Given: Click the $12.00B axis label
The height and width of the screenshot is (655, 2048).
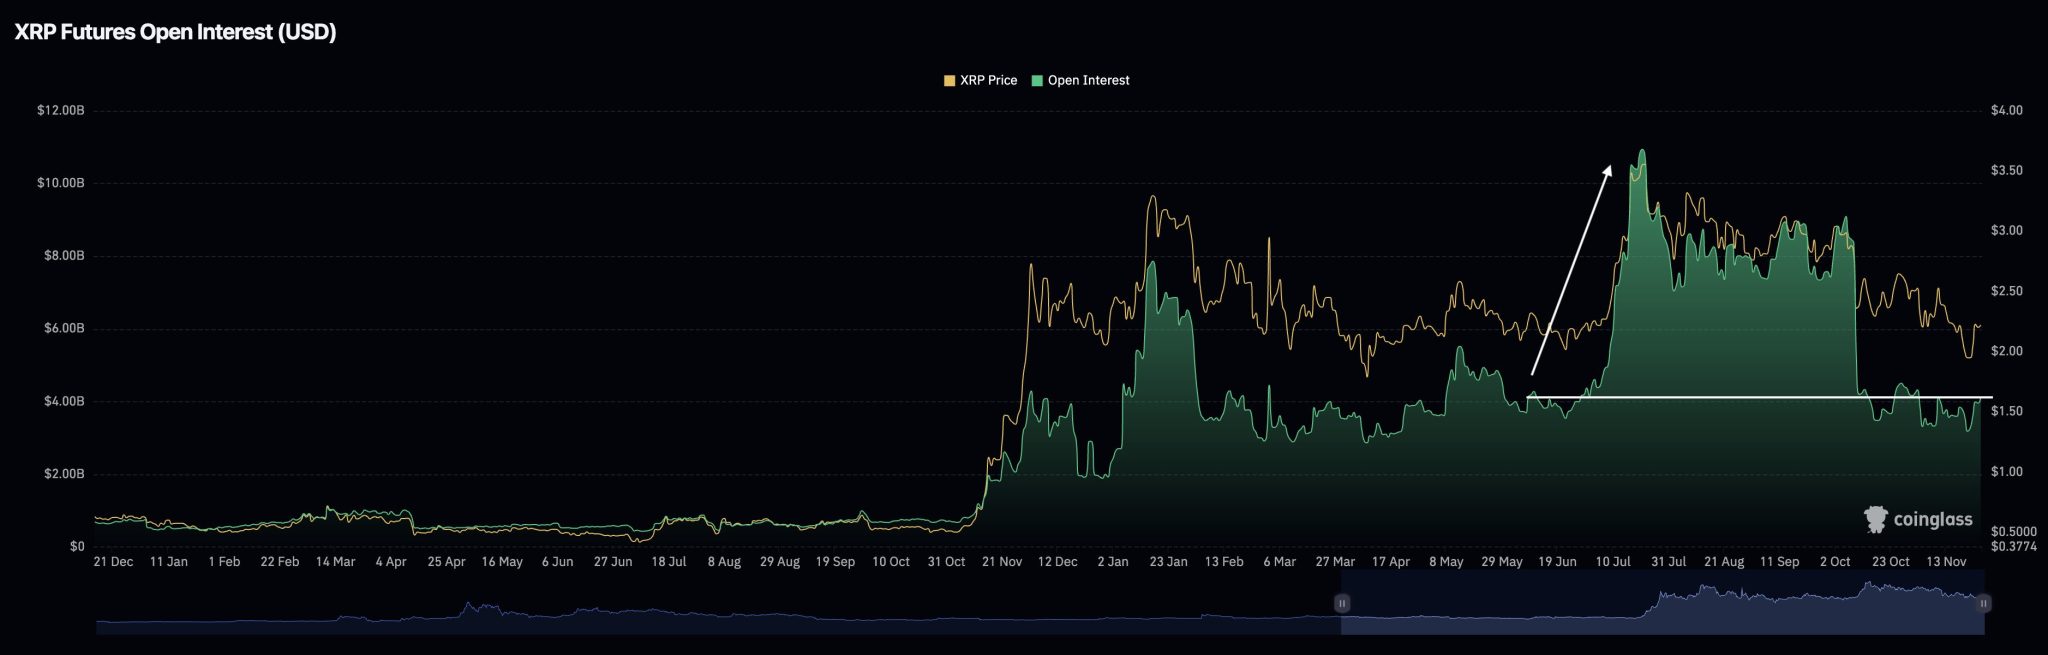Looking at the screenshot, I should pyautogui.click(x=61, y=110).
